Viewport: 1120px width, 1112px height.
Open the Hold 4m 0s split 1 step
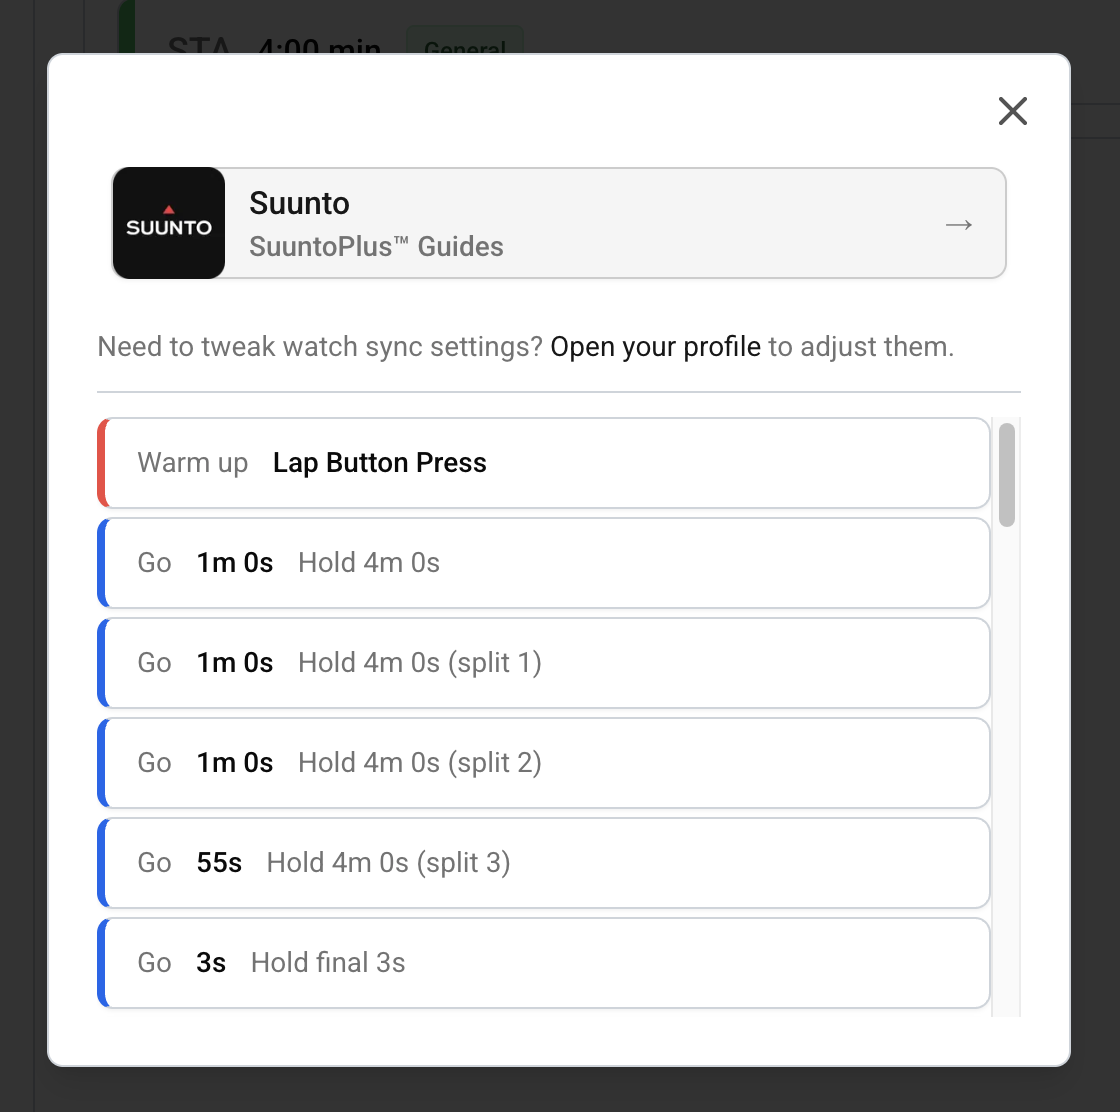(544, 663)
